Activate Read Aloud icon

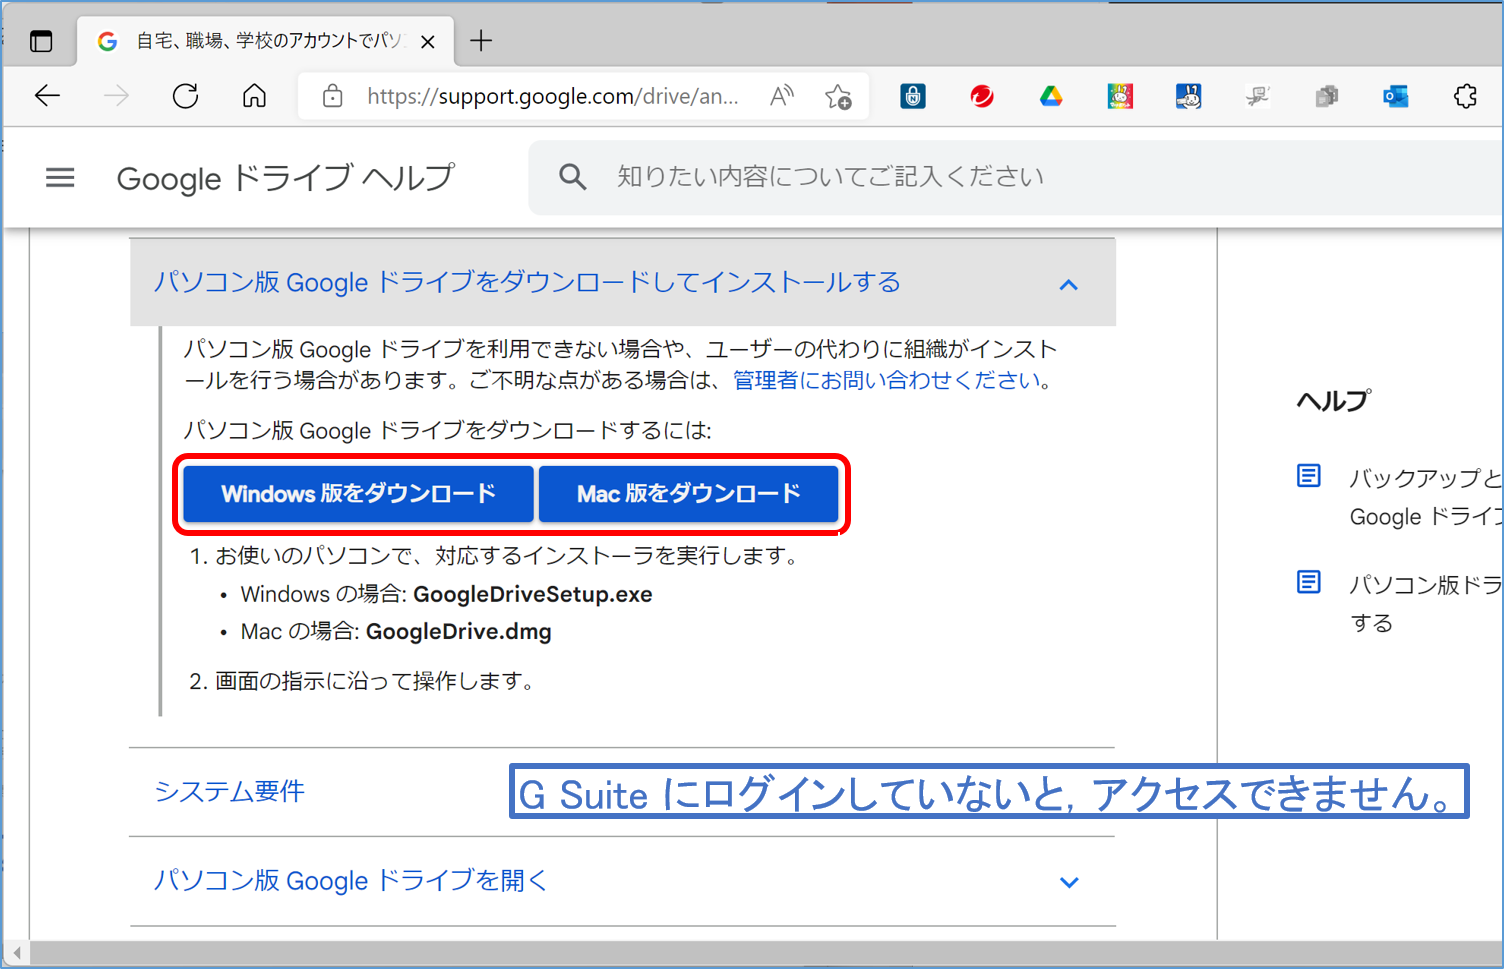(781, 96)
